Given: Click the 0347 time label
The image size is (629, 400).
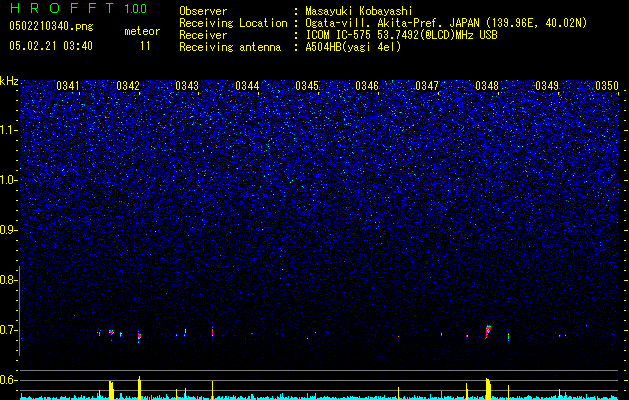Looking at the screenshot, I should 427,86.
